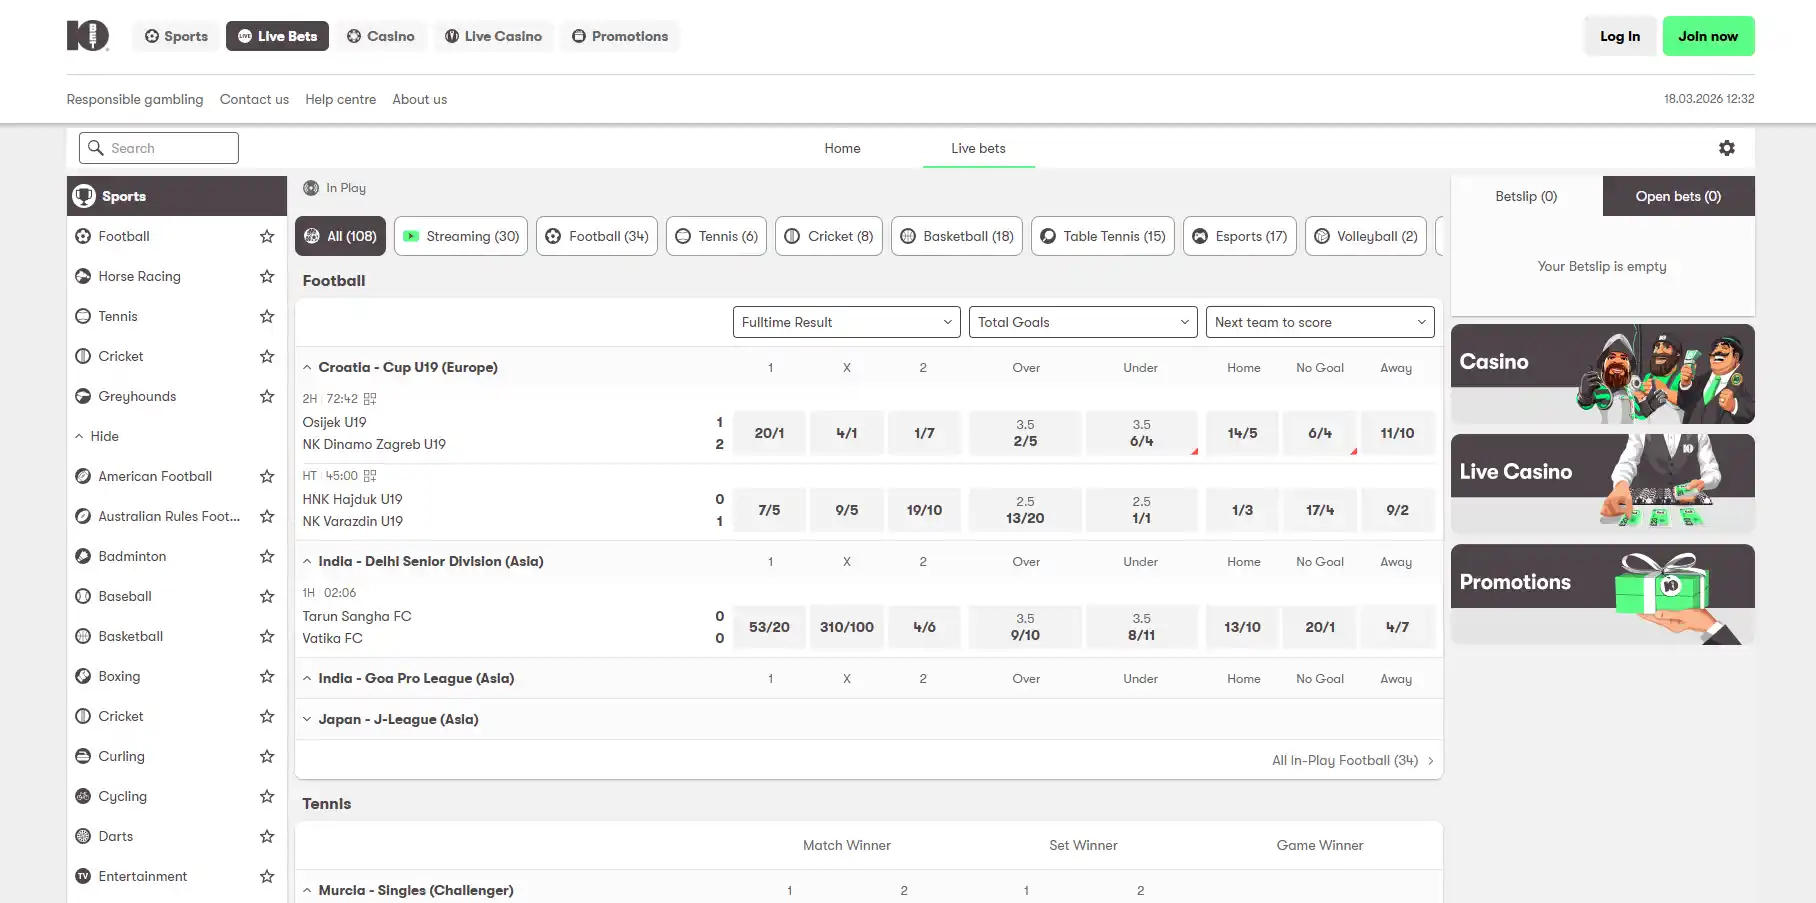This screenshot has height=903, width=1816.
Task: Open settings gear icon
Action: [x=1726, y=148]
